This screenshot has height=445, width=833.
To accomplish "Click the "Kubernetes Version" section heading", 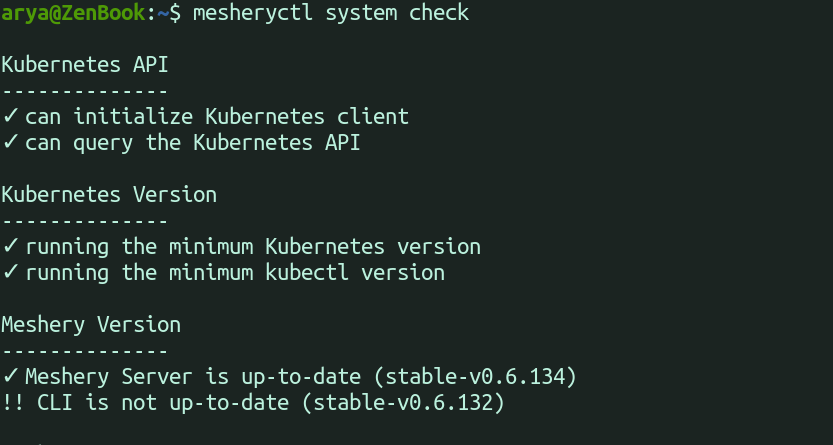I will pyautogui.click(x=109, y=194).
